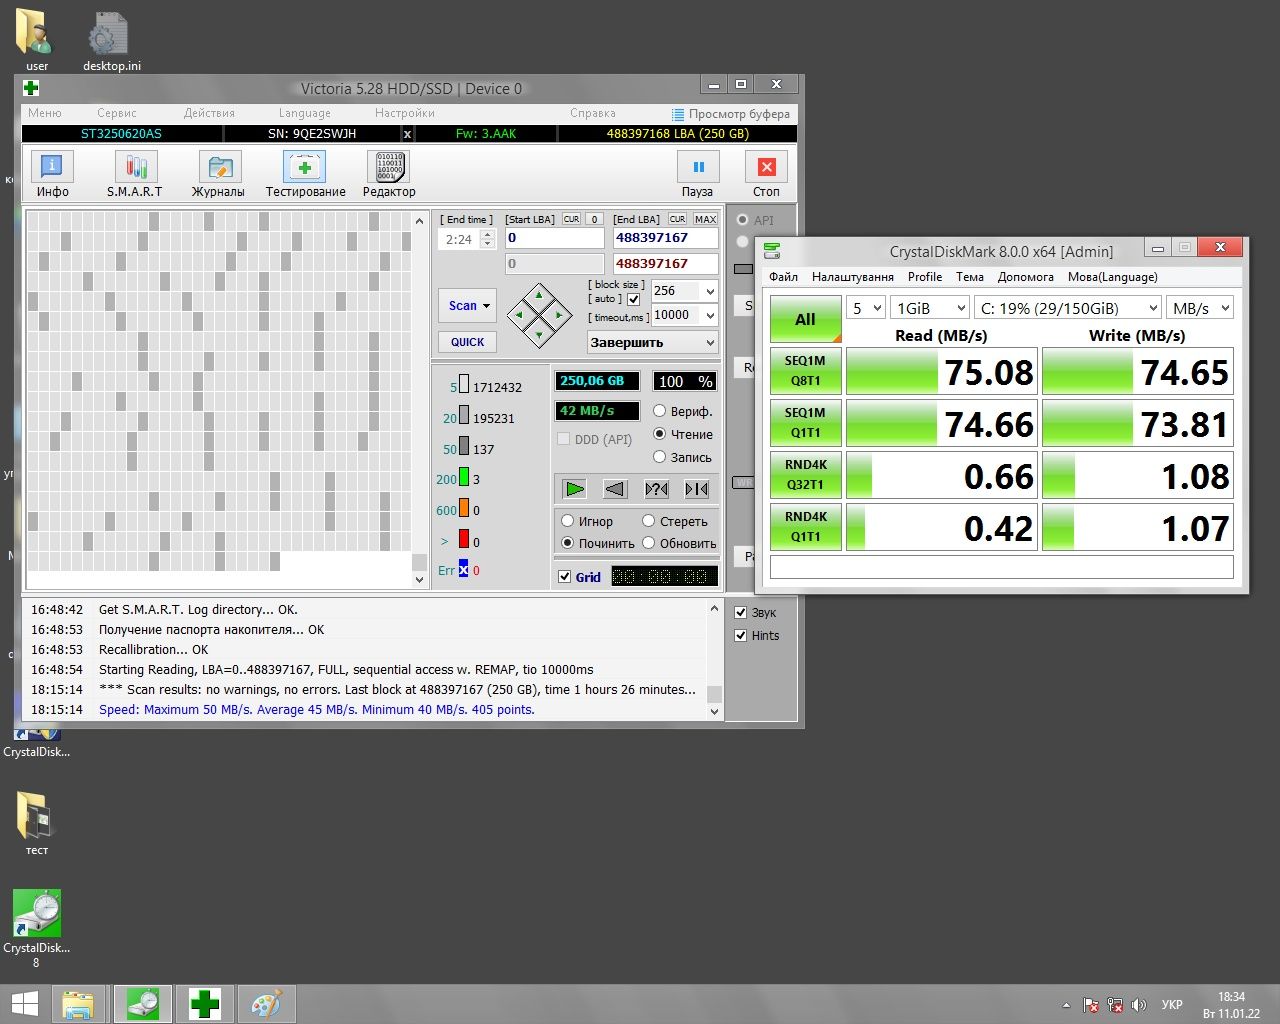1280x1024 pixels.
Task: Open the Действия menu in Victoria
Action: (209, 113)
